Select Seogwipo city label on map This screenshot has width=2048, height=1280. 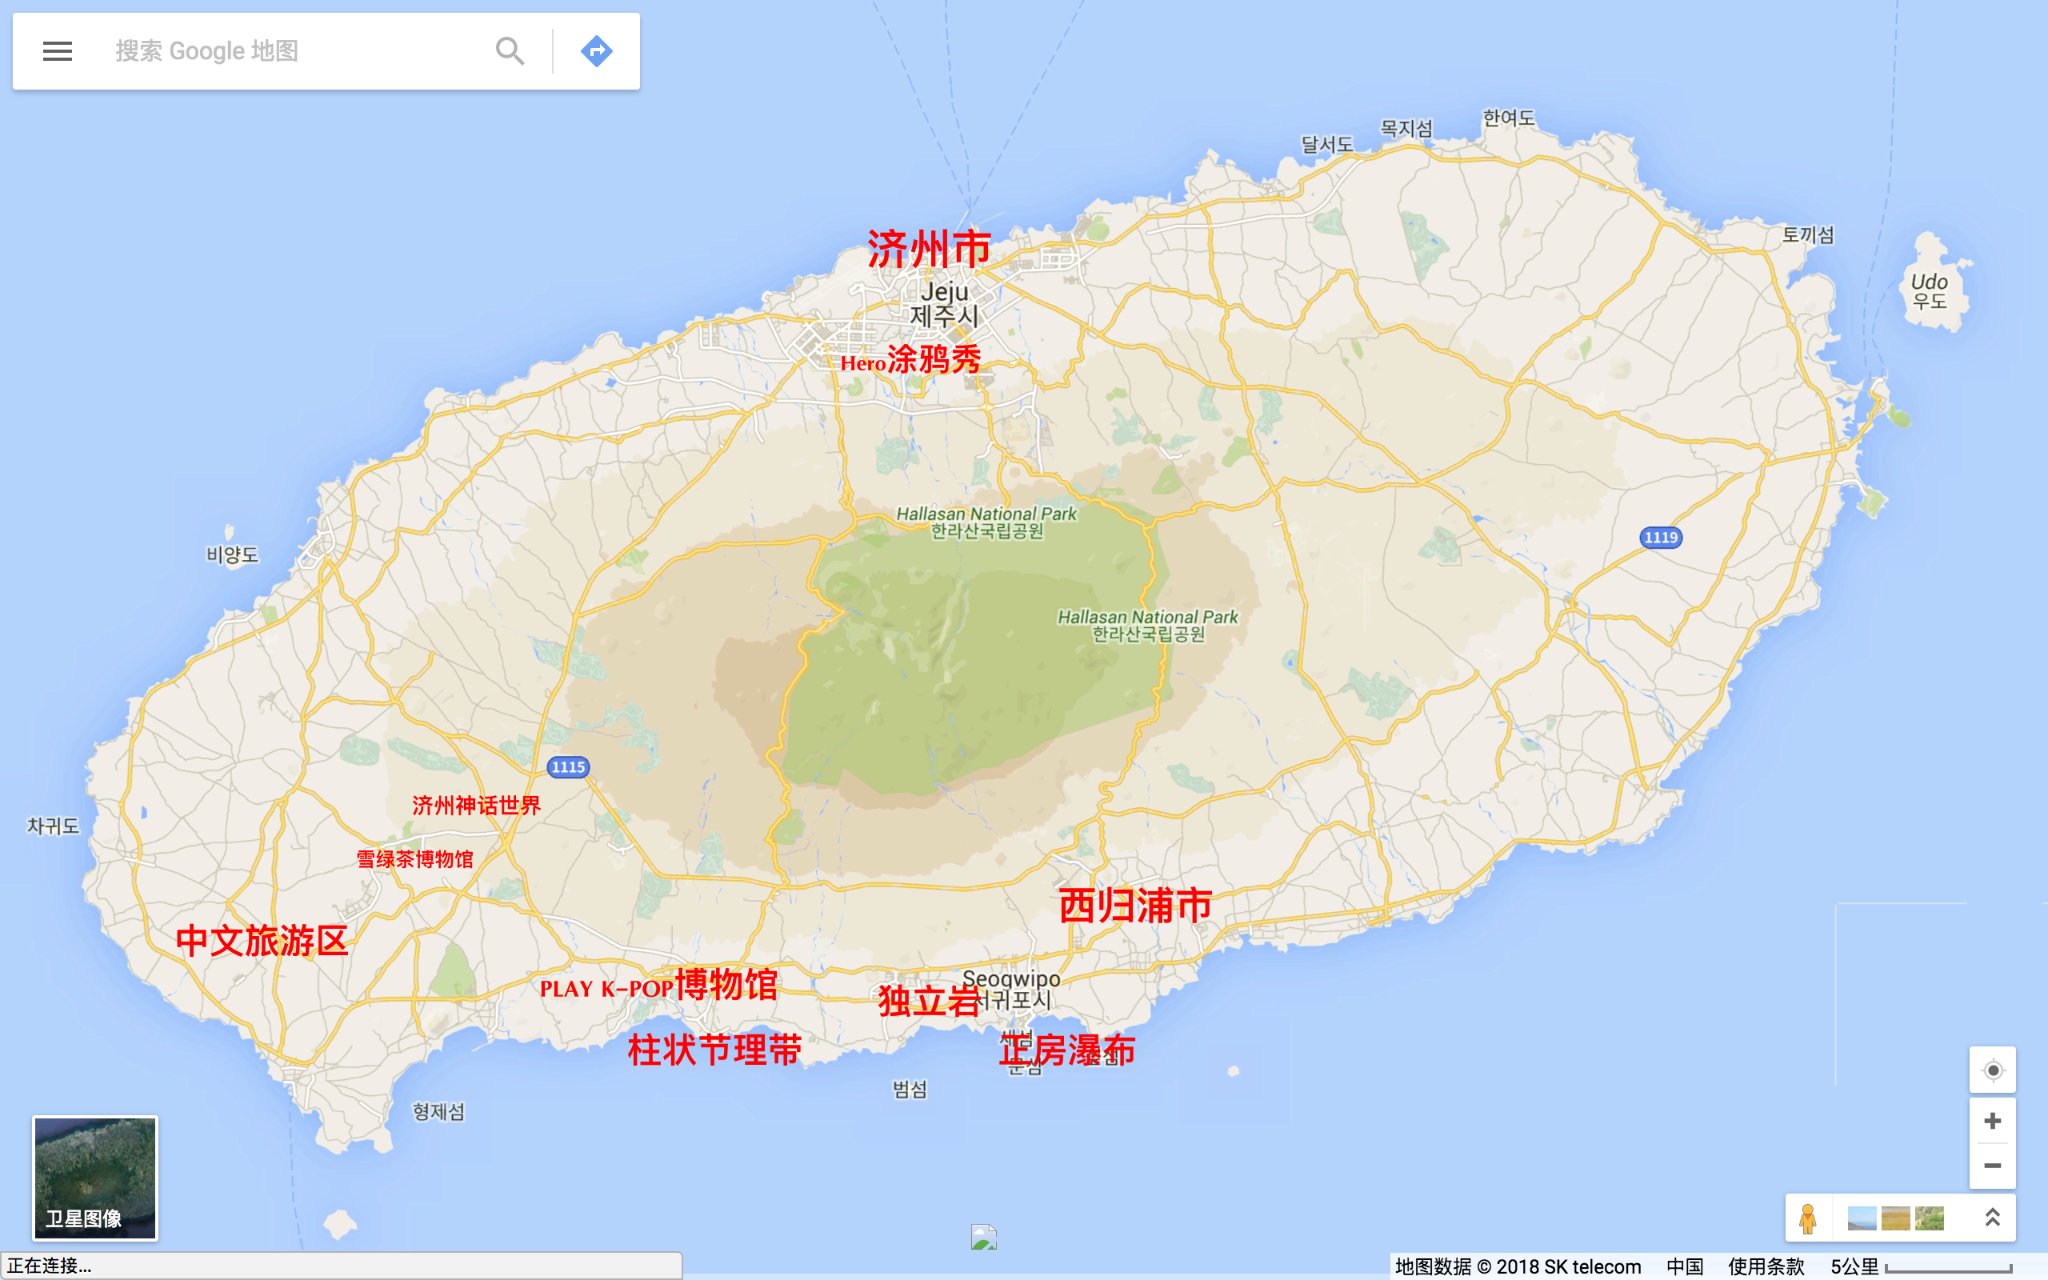[x=1011, y=979]
